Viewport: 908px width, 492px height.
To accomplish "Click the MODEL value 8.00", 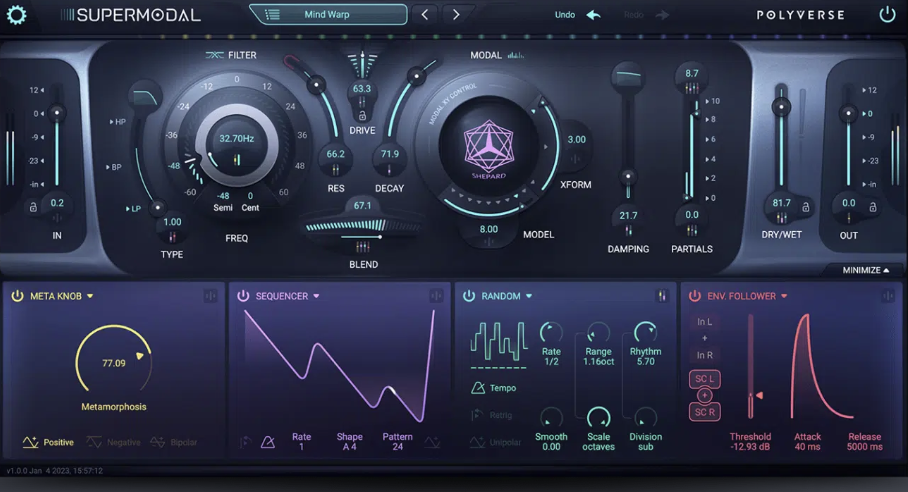I will pyautogui.click(x=489, y=229).
